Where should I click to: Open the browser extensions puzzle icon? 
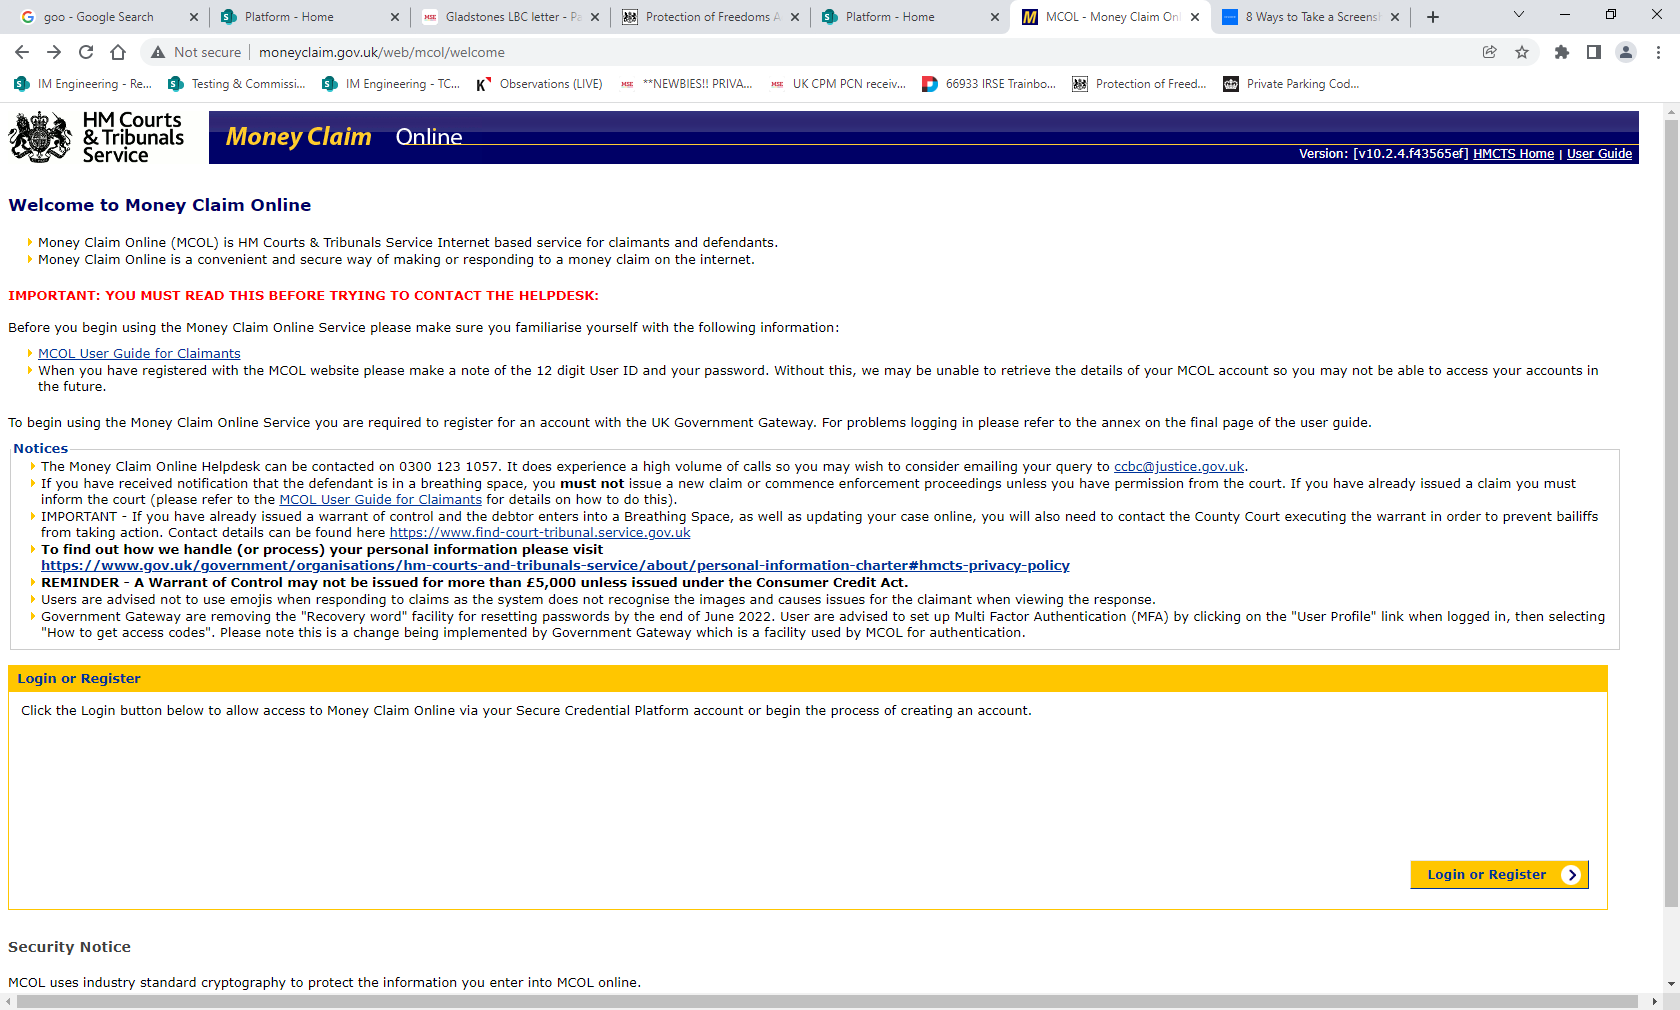1562,52
